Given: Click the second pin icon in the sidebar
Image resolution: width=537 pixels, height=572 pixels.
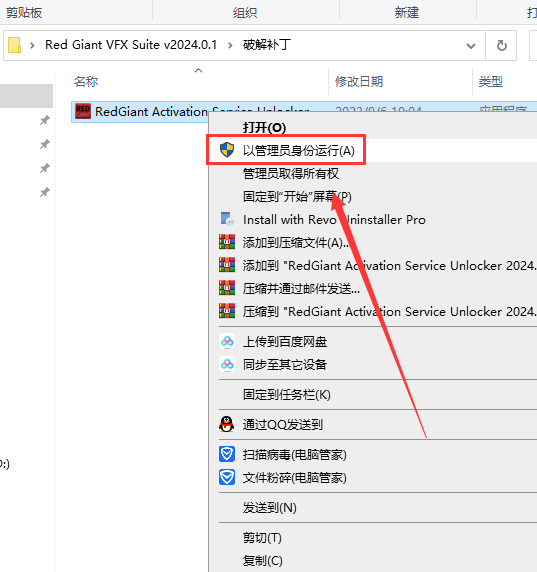Looking at the screenshot, I should click(45, 144).
